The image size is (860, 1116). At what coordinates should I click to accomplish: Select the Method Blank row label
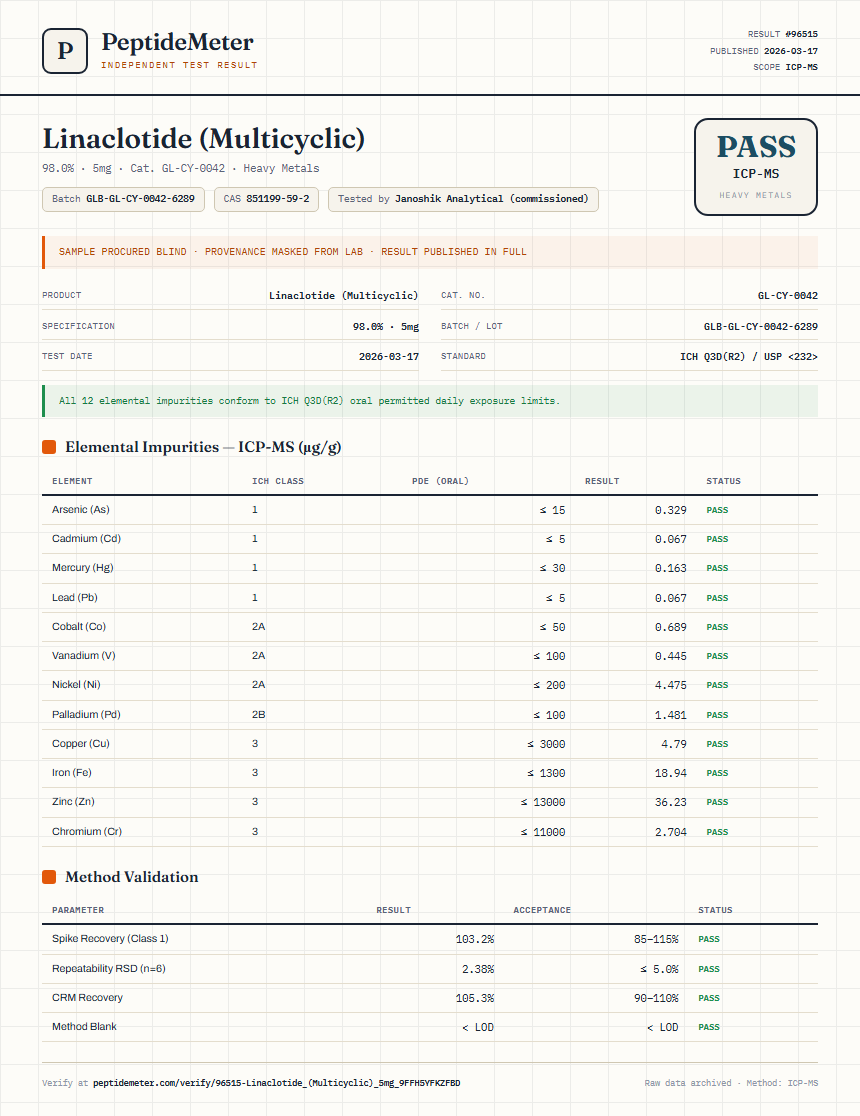(x=84, y=1027)
